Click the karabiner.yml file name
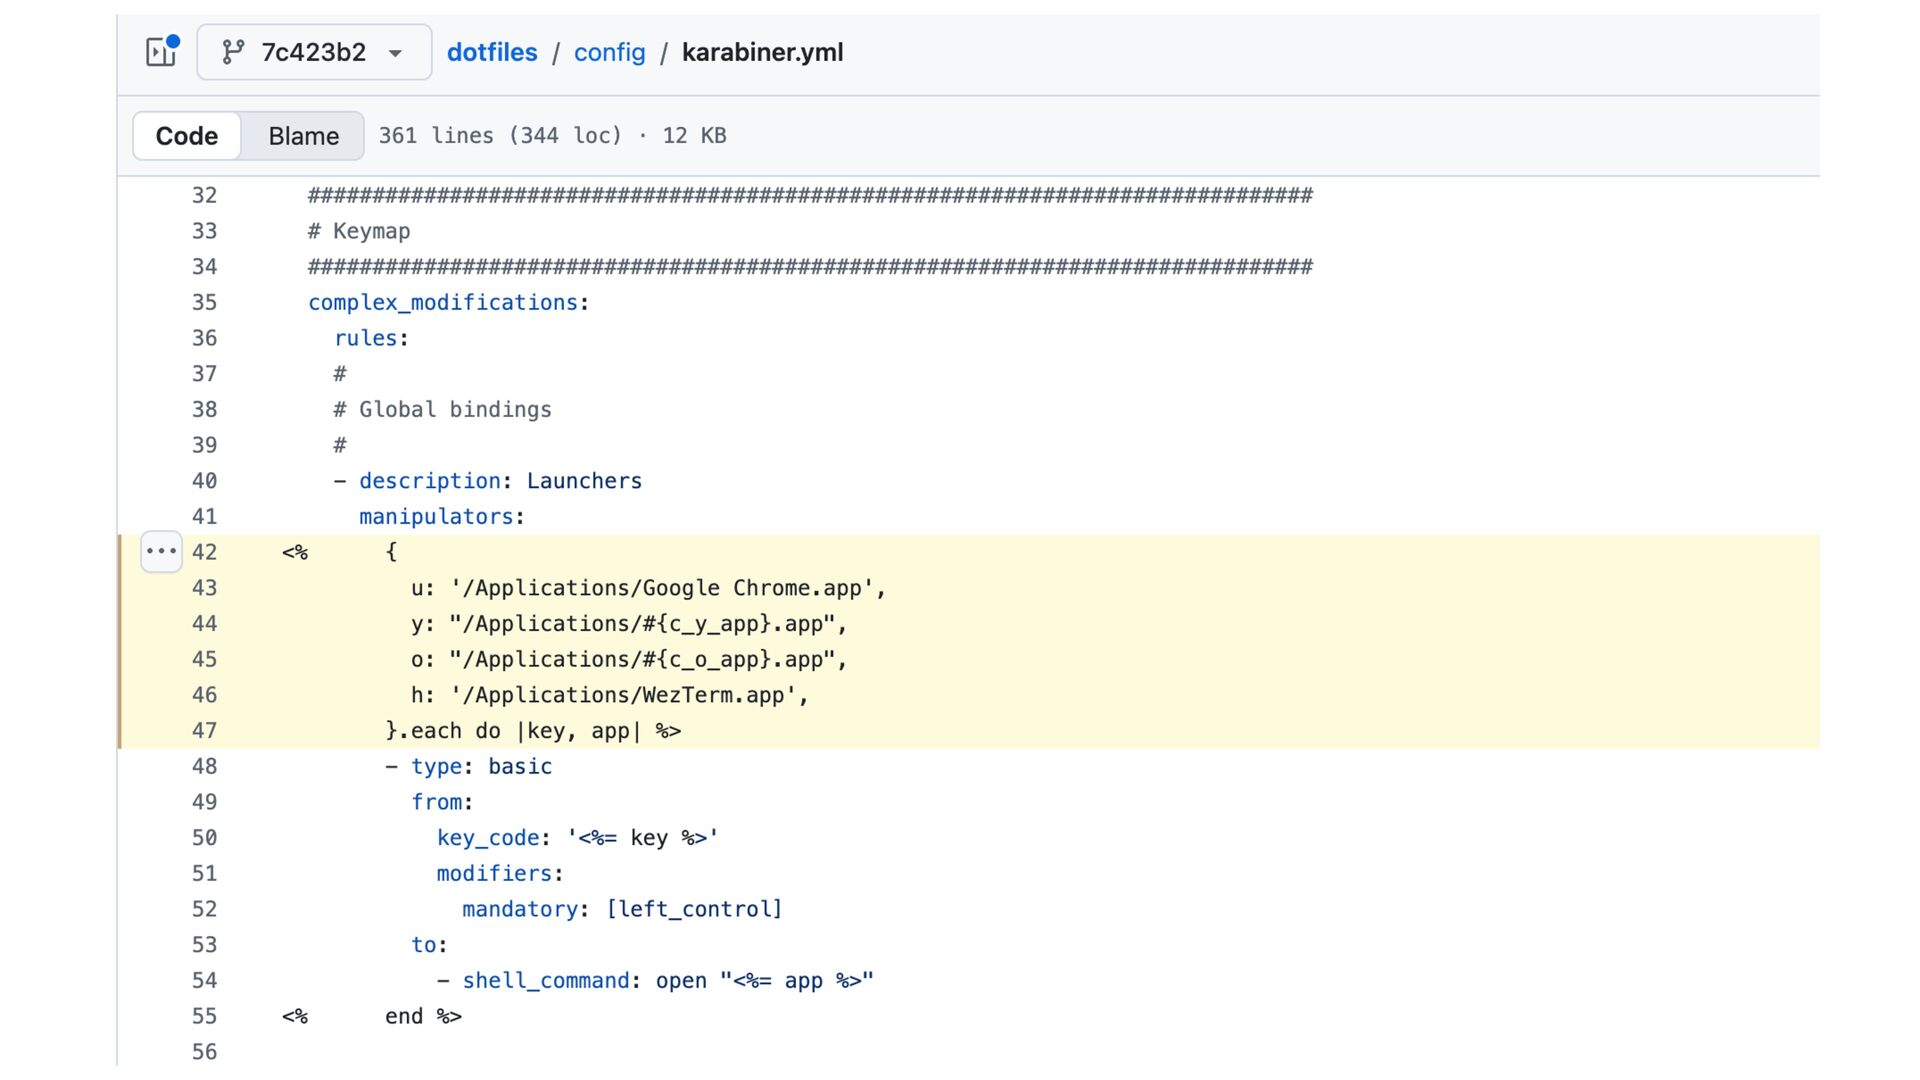 762,52
